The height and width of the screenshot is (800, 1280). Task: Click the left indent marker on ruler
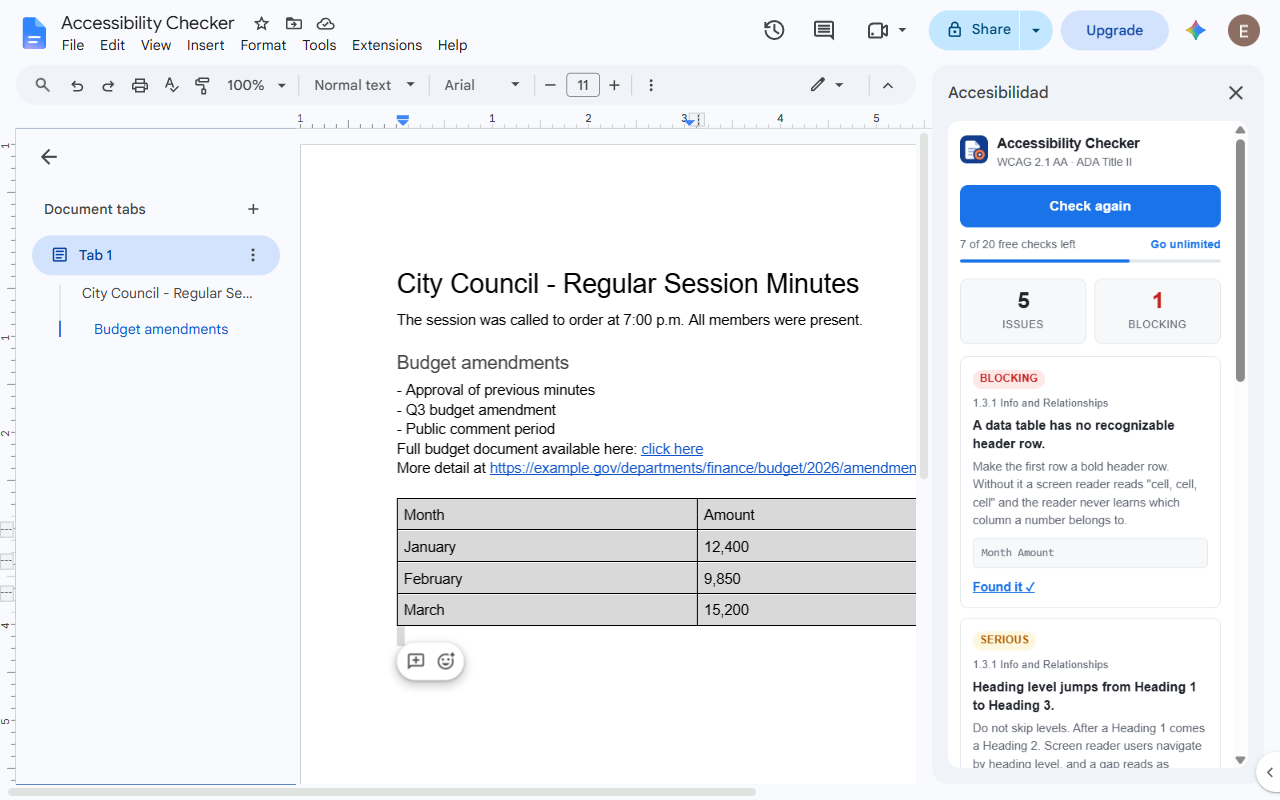point(403,120)
